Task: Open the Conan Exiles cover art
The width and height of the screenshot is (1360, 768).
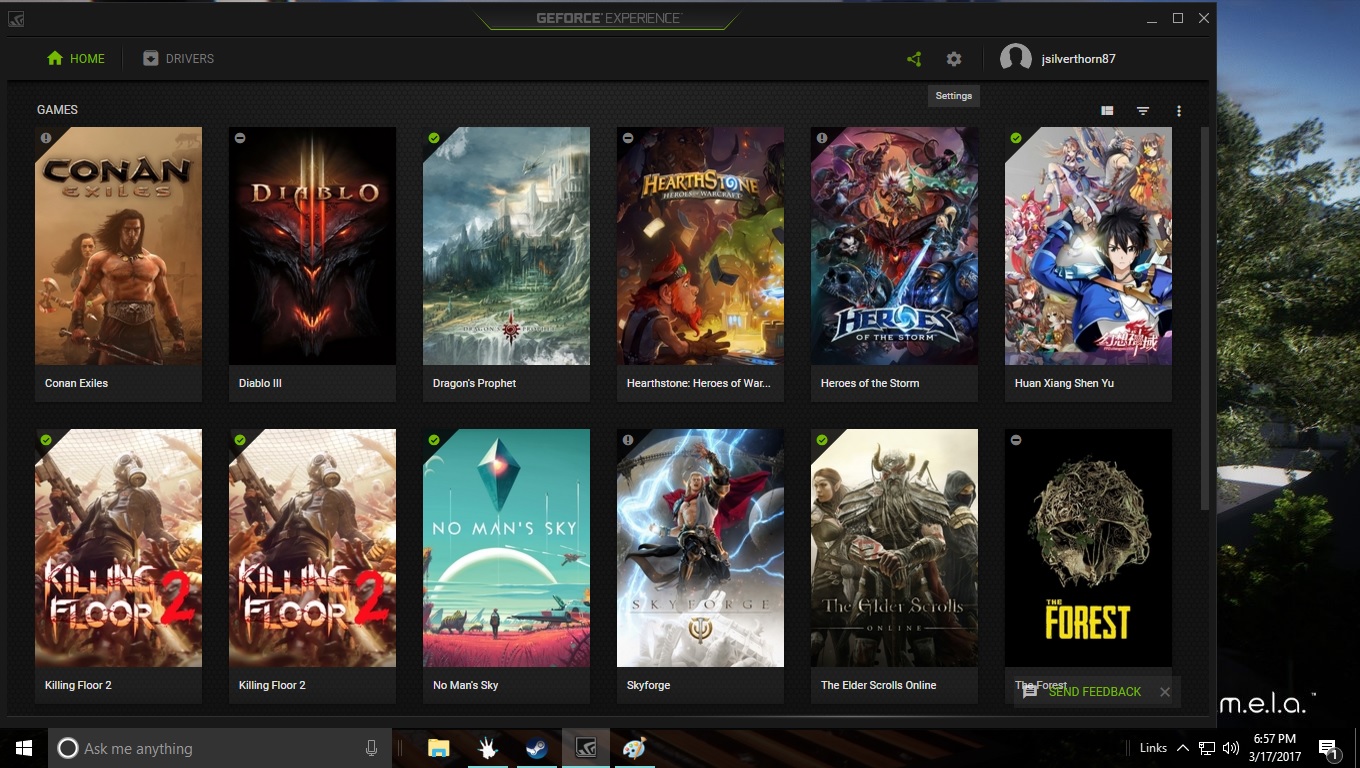Action: pos(118,246)
